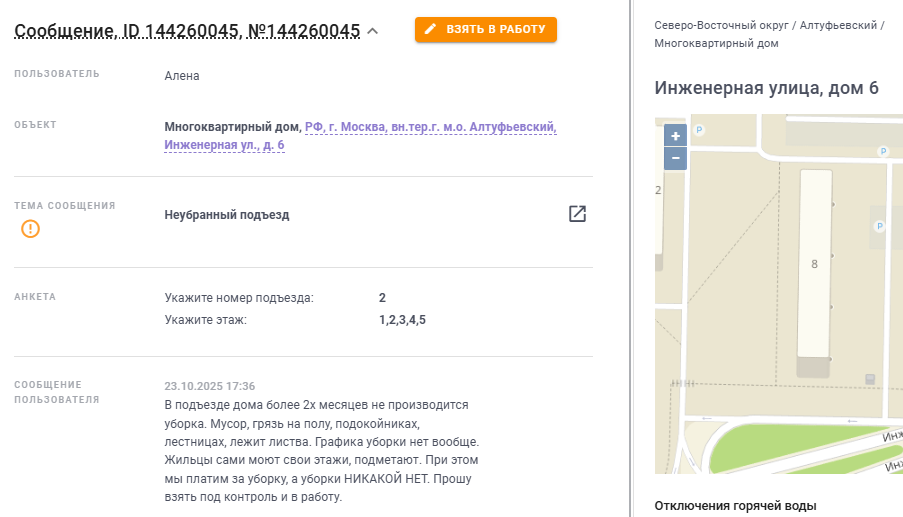Open the 'Многоквартирный дом' breadcrumb
Image resolution: width=903 pixels, height=517 pixels.
716,43
